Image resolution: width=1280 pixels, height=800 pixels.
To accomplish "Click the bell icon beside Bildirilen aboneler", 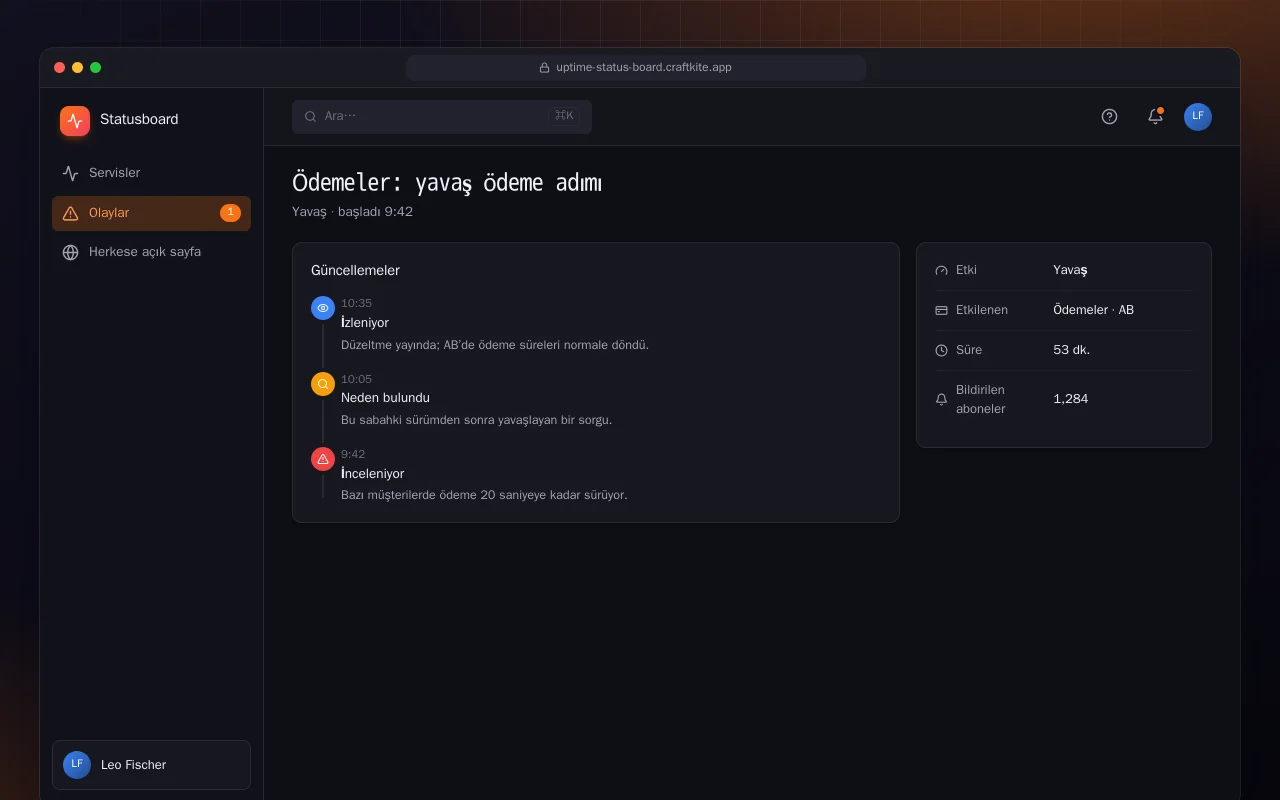I will point(941,399).
